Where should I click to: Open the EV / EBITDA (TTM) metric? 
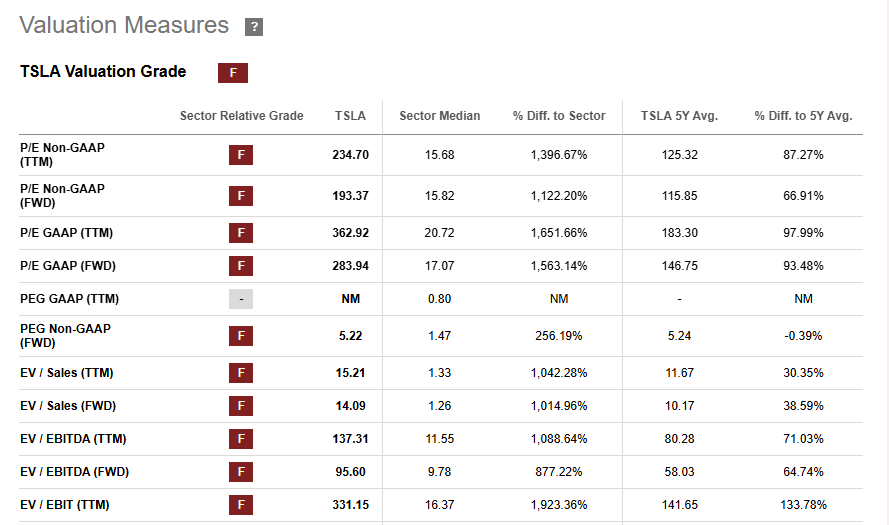73,439
